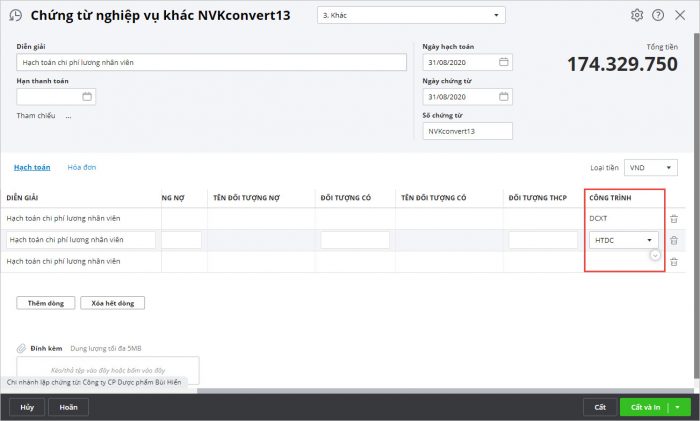Image resolution: width=700 pixels, height=421 pixels.
Task: Switch to the Hạch toán tab
Action: pos(32,167)
